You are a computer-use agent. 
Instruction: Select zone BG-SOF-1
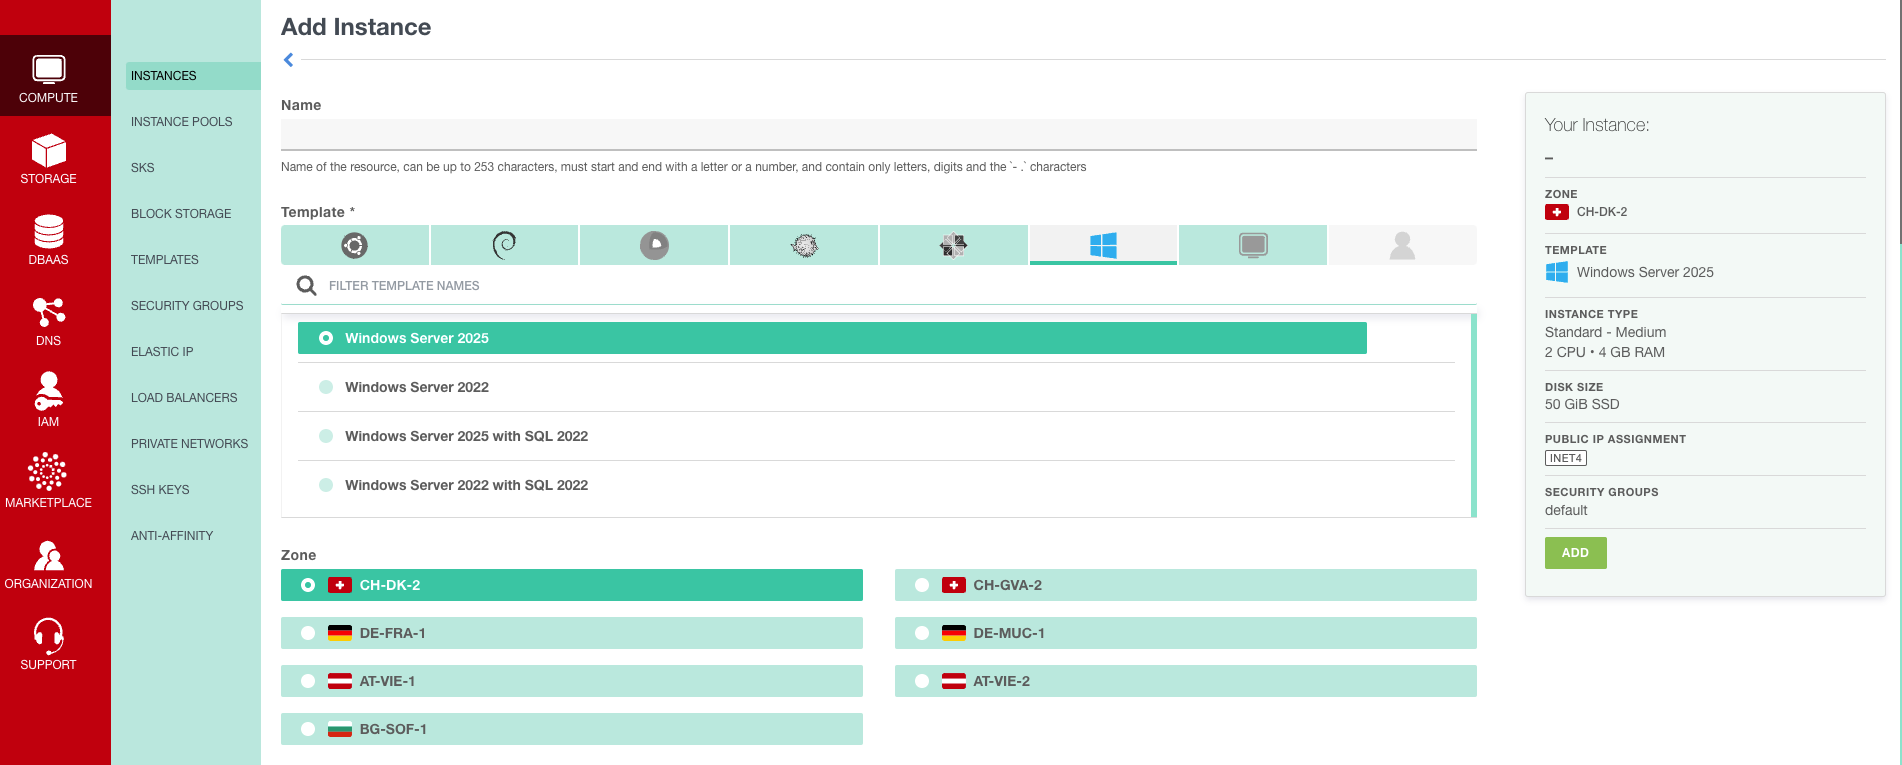pos(572,729)
